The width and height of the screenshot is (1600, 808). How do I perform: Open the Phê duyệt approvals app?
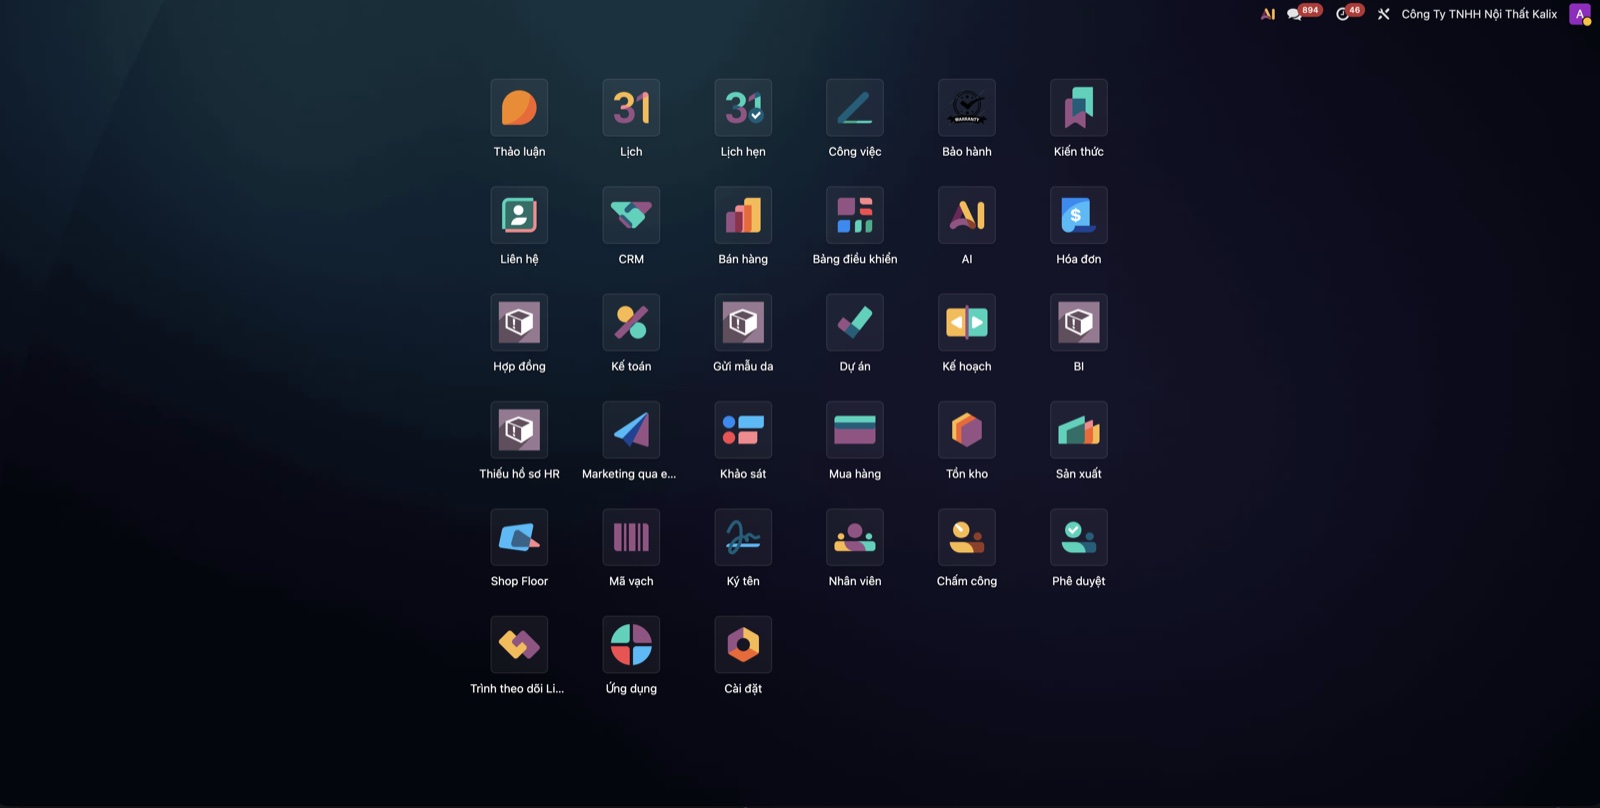[1079, 537]
